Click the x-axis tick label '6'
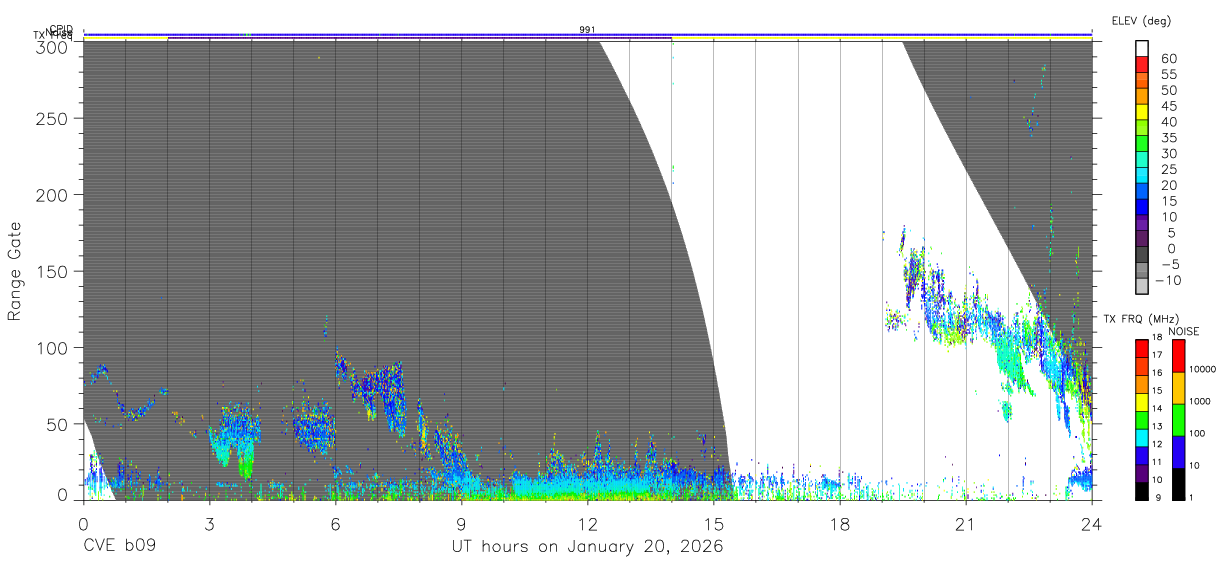Viewport: 1228px width, 567px height. (335, 522)
